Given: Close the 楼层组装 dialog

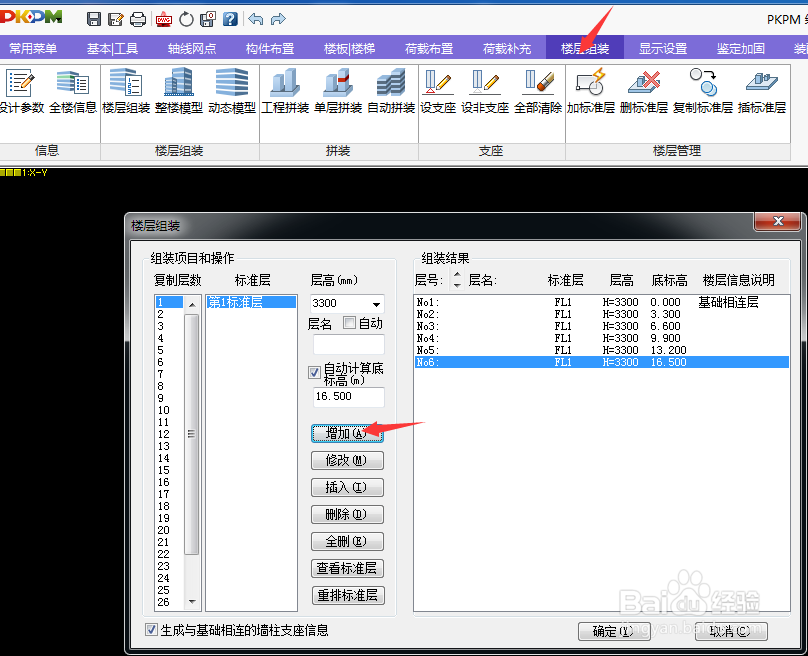Looking at the screenshot, I should (778, 221).
